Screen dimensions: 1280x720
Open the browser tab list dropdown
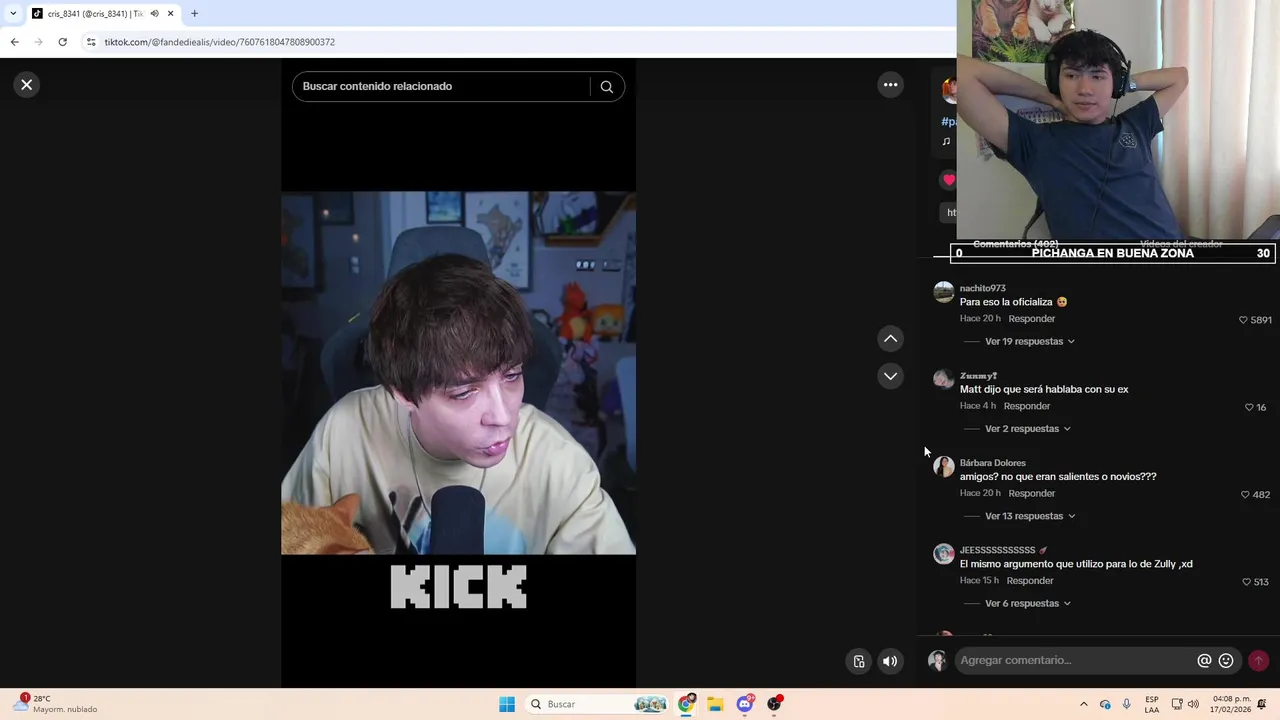13,14
